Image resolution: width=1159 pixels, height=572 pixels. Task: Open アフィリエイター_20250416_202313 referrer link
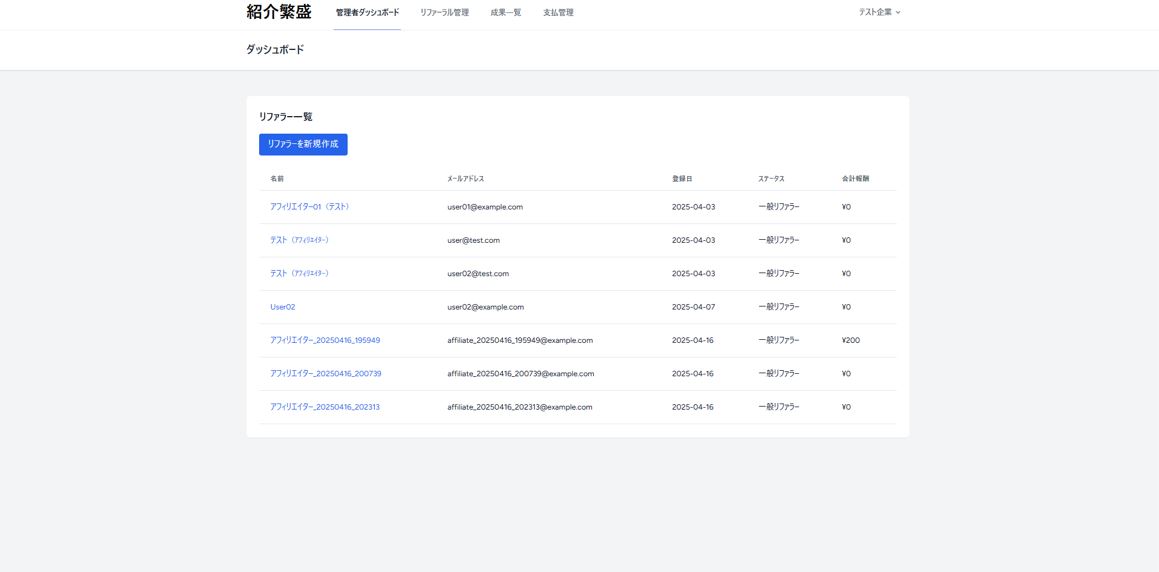click(x=325, y=407)
